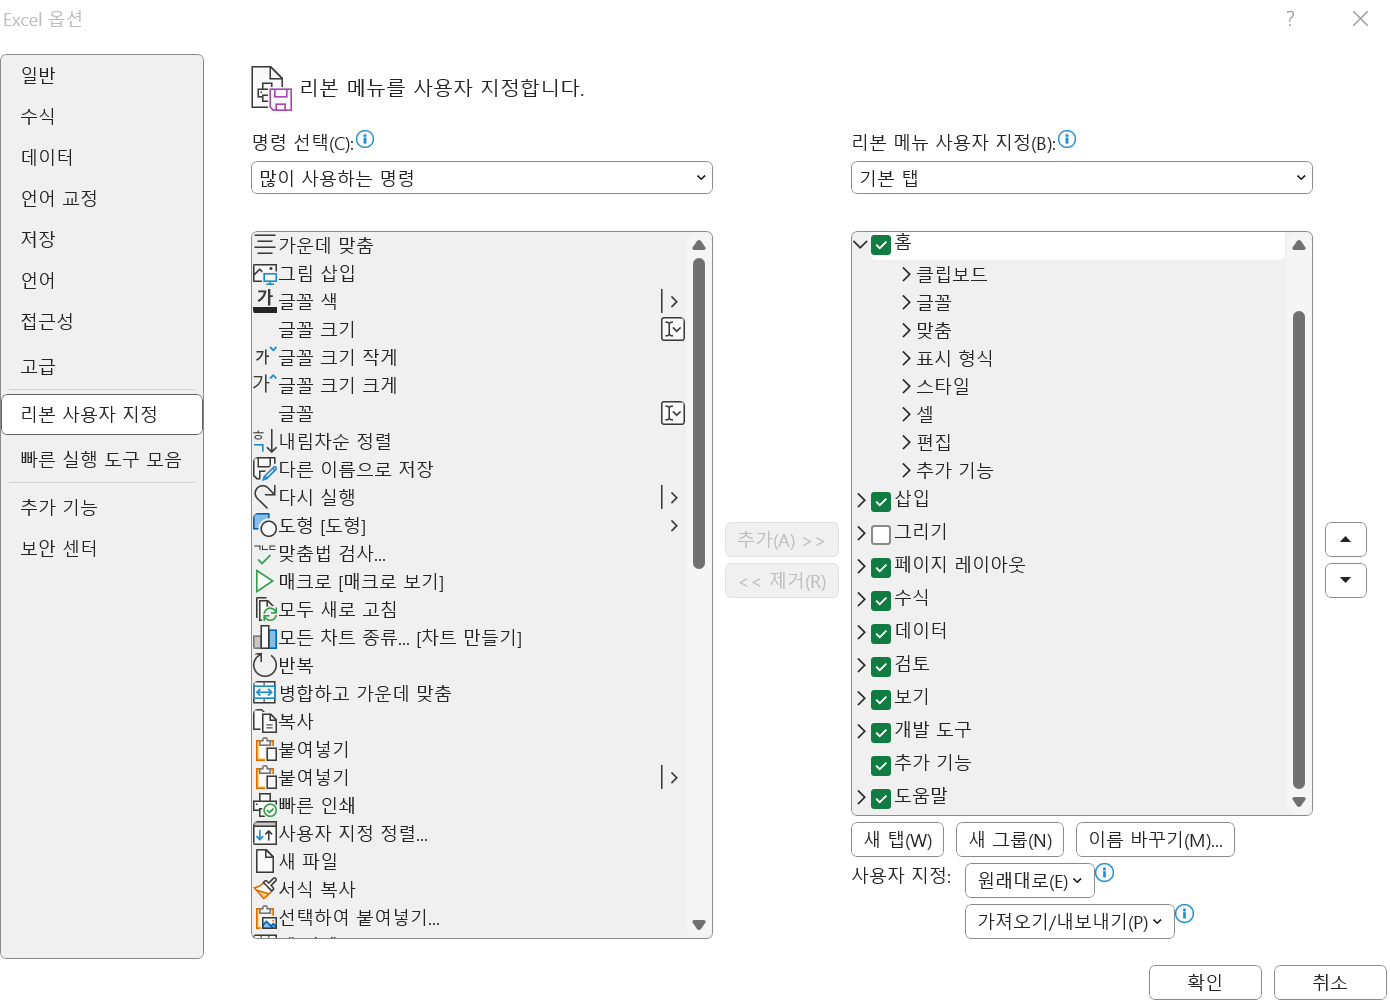Select the 그림 삽입 picture icon
Screen dimensions: 1390x1000
pos(265,273)
